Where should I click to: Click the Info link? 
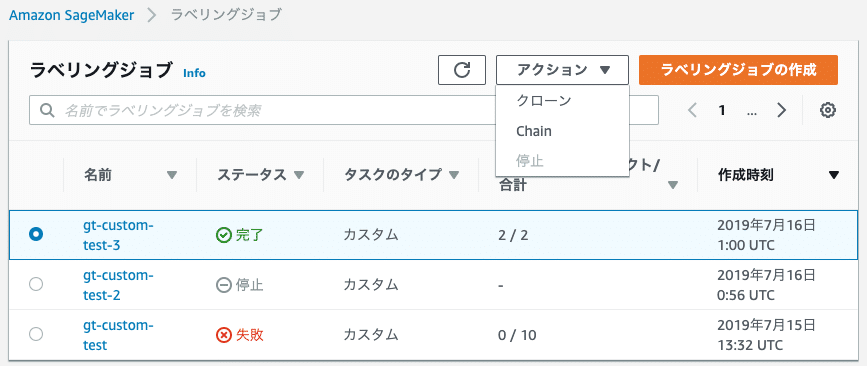pos(194,73)
